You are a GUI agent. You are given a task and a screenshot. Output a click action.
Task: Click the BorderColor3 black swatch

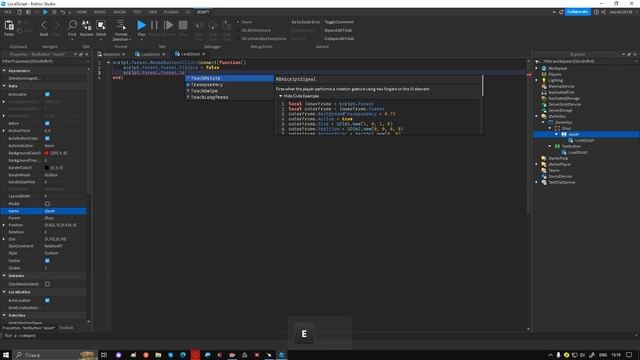47,168
